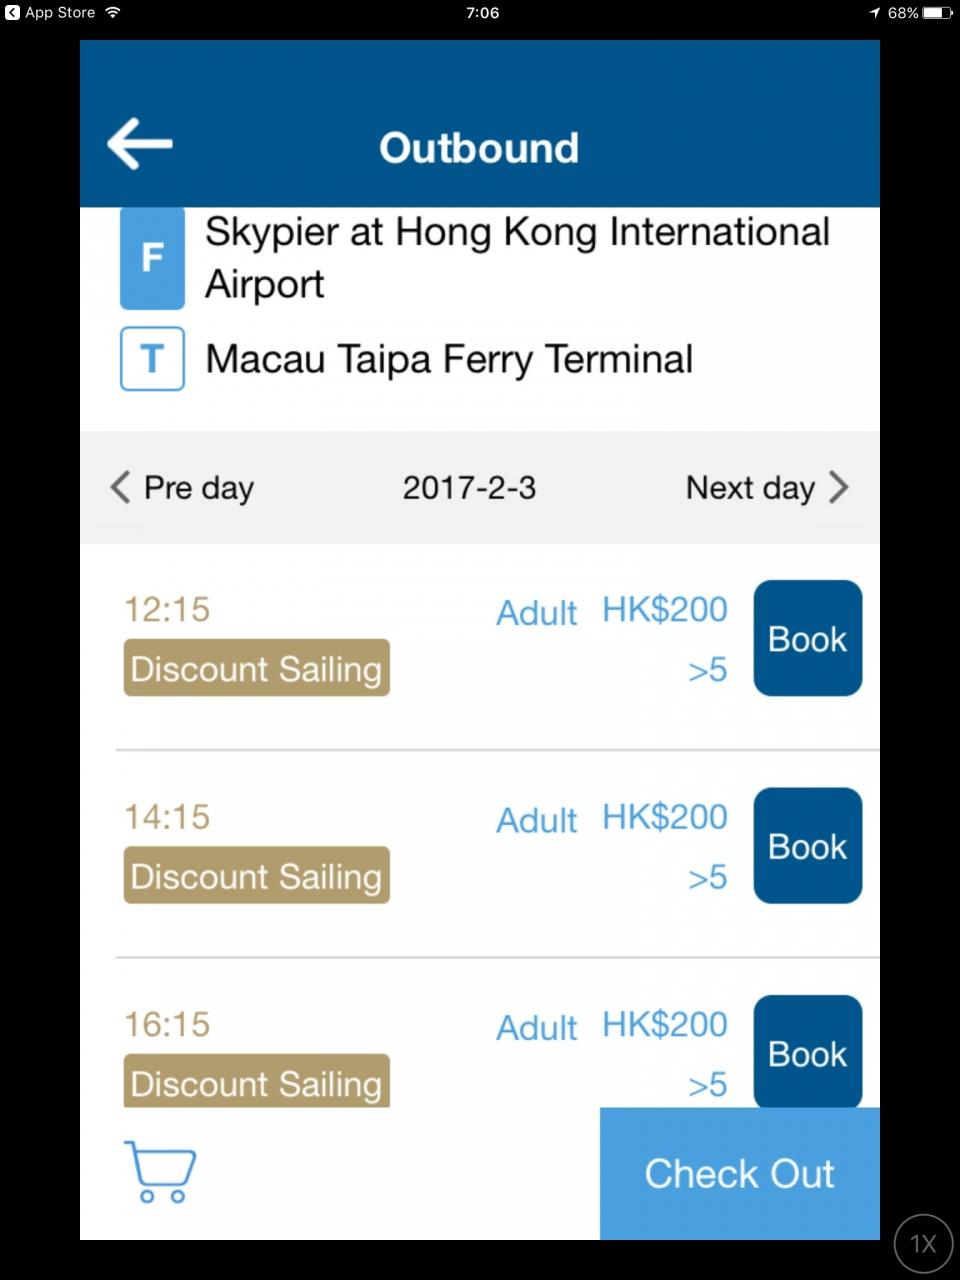Tap the battery indicator in status bar
Screen dimensions: 960x1280
(937, 13)
